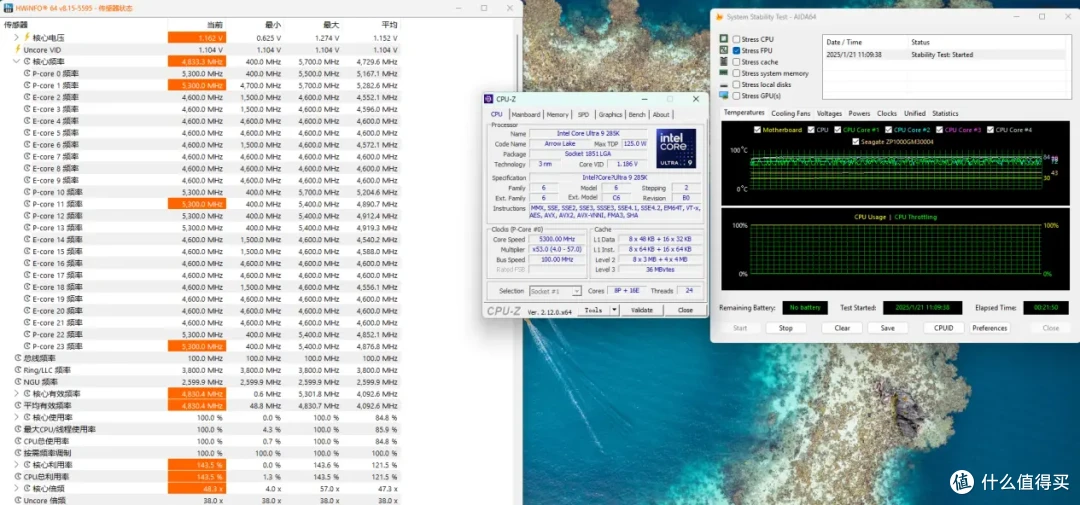
Task: Expand the 核心利用率 sensor group
Action: pos(17,465)
